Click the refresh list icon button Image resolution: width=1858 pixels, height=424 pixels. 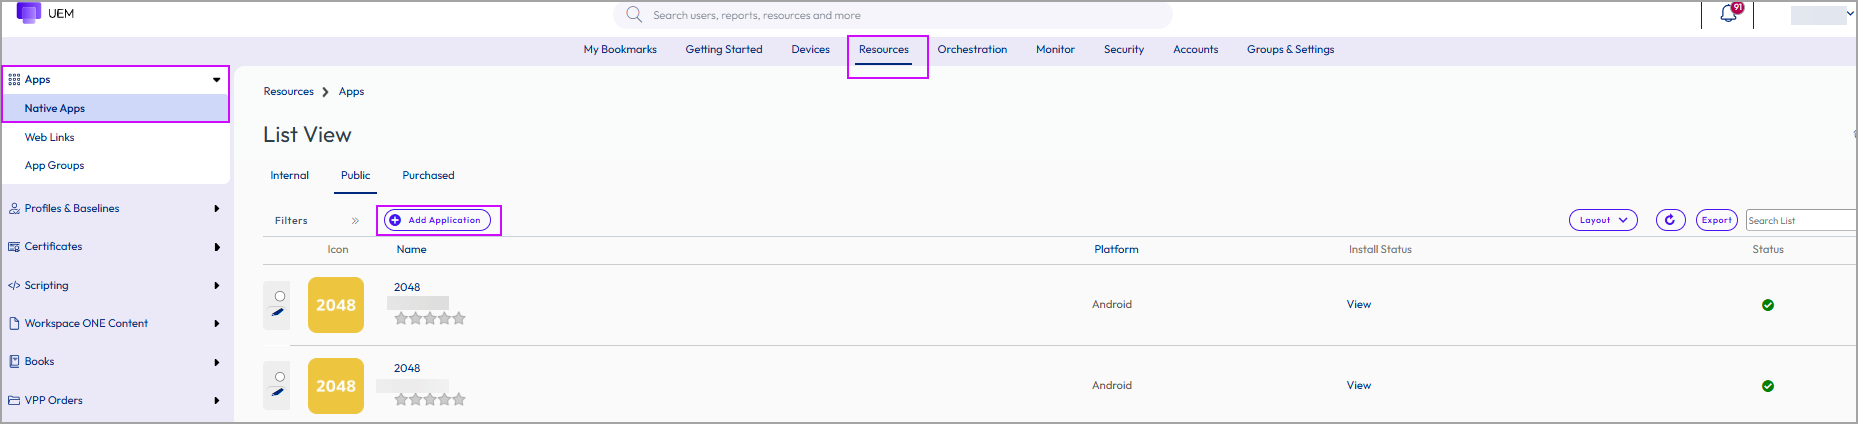tap(1670, 220)
